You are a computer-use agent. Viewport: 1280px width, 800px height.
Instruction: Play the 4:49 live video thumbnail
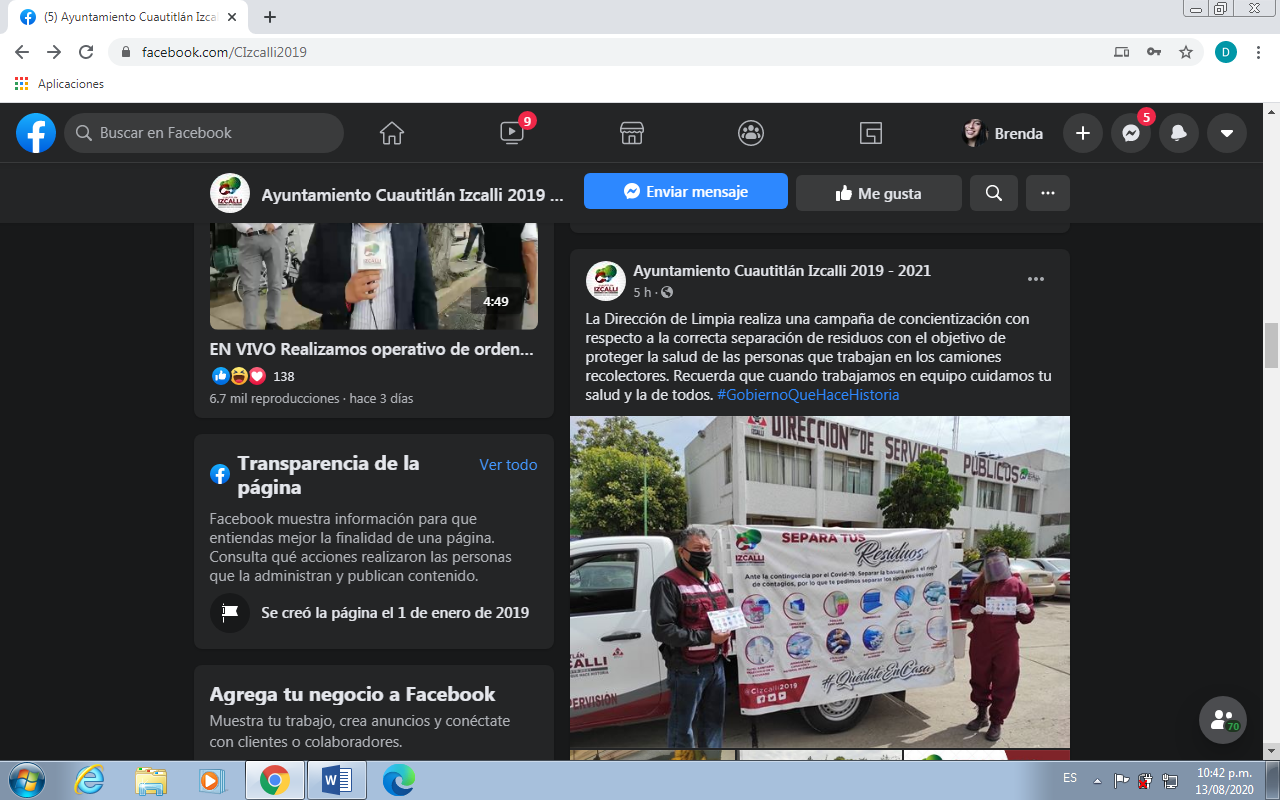(374, 277)
